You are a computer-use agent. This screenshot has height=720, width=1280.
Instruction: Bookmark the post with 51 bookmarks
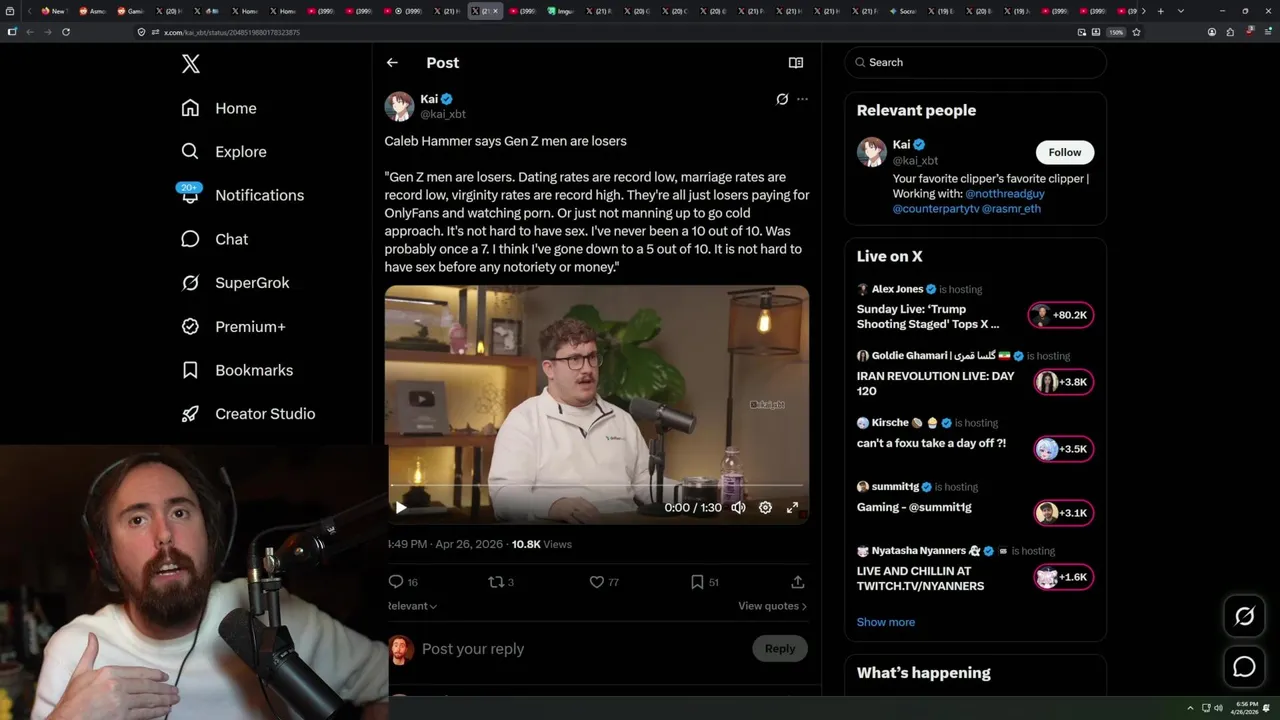(x=704, y=582)
